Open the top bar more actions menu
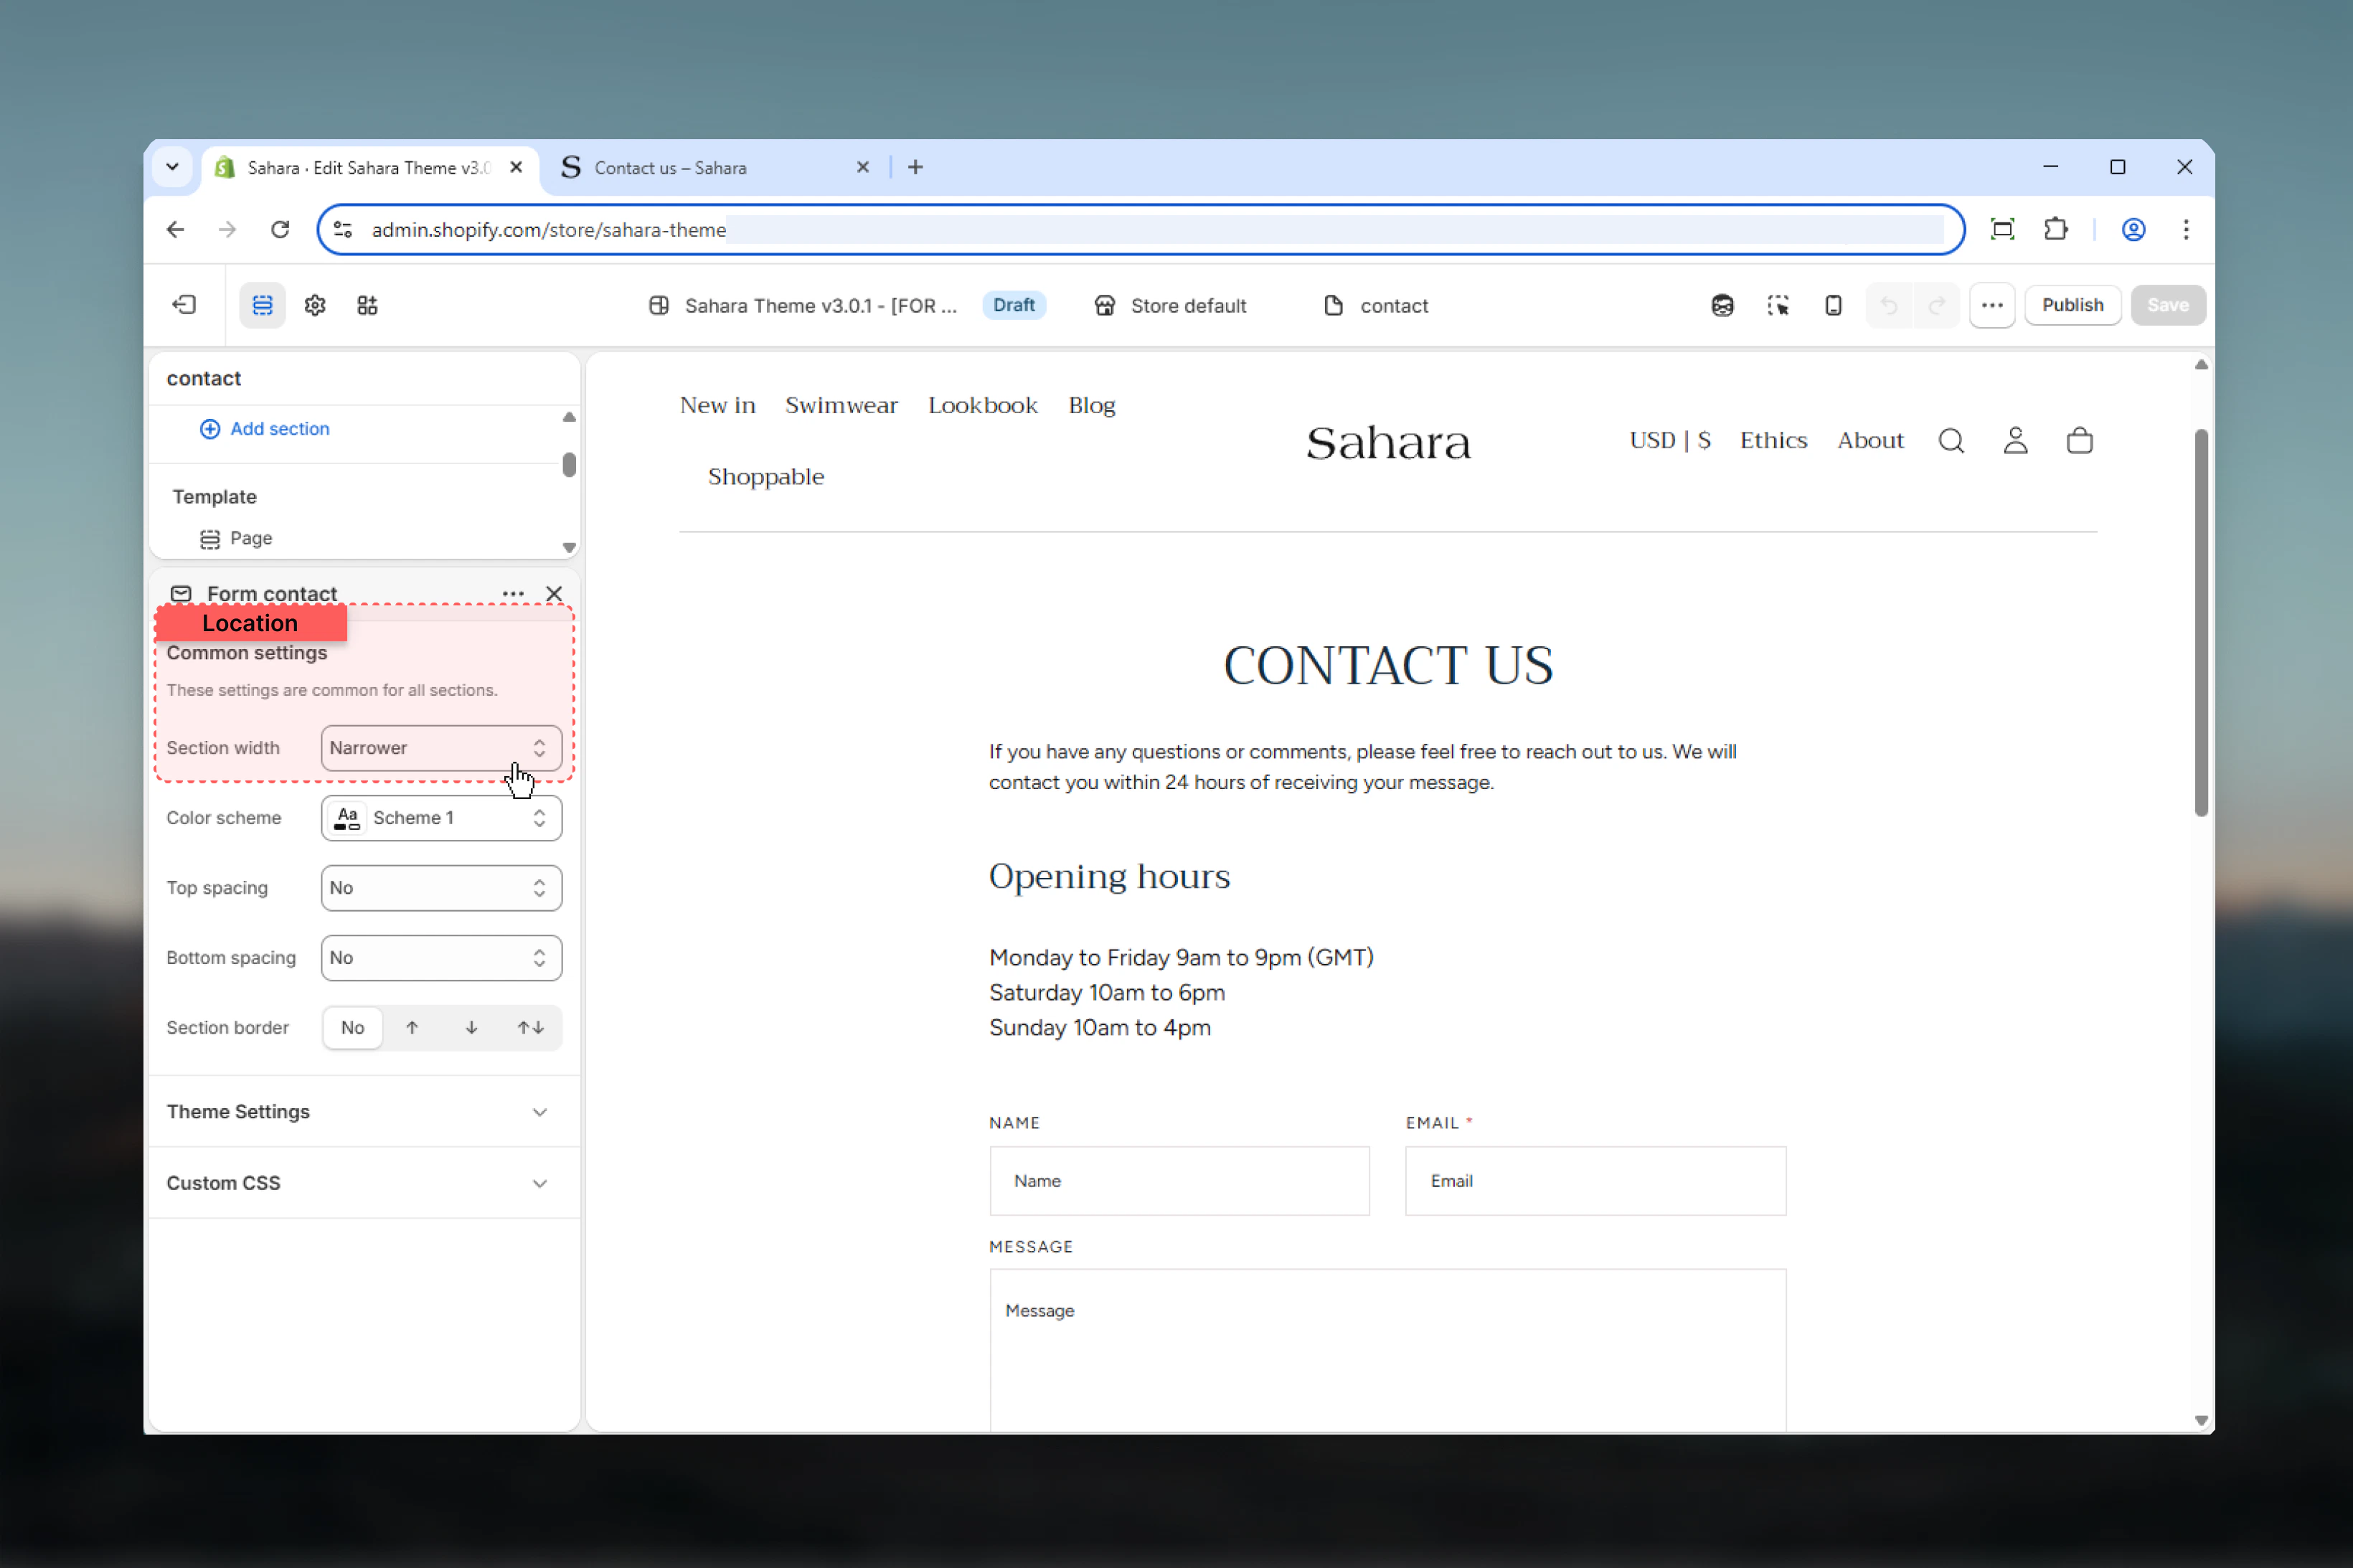Image resolution: width=2353 pixels, height=1568 pixels. point(1992,305)
